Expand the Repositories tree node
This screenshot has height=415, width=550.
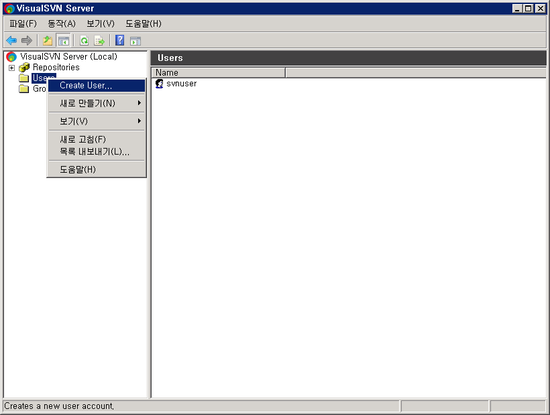(x=12, y=68)
